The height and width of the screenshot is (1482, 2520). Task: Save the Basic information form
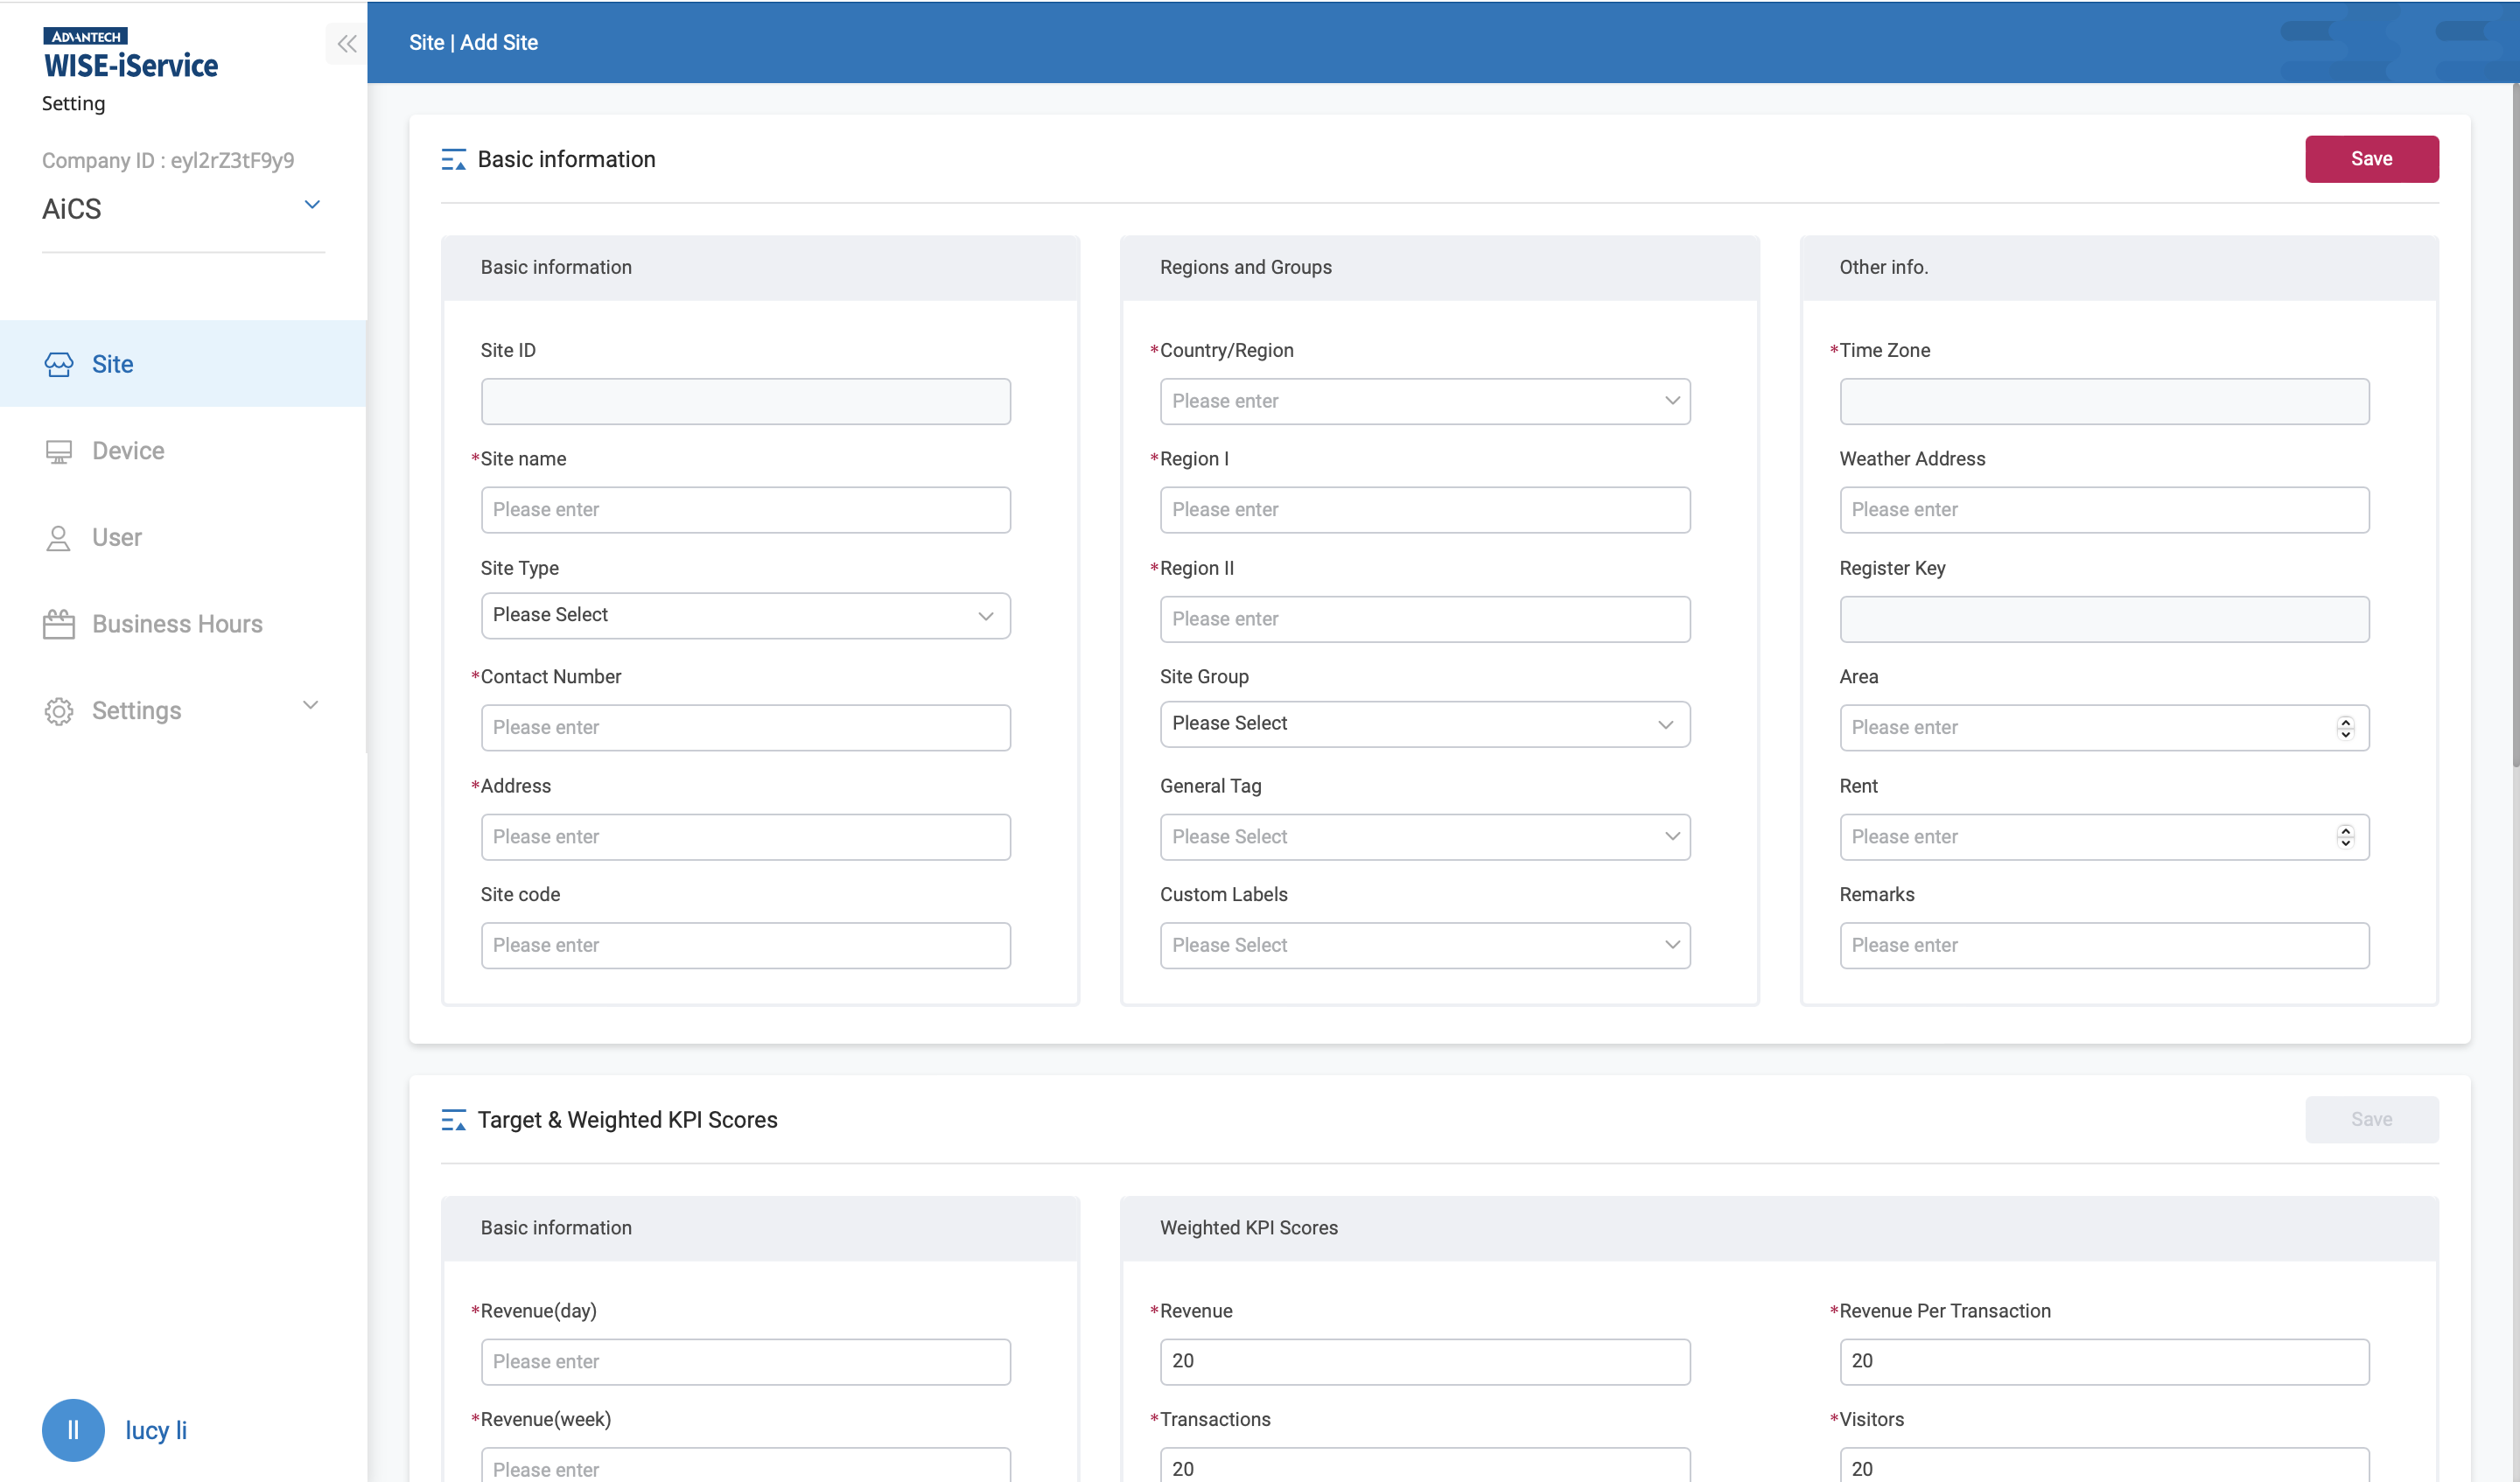coord(2372,158)
